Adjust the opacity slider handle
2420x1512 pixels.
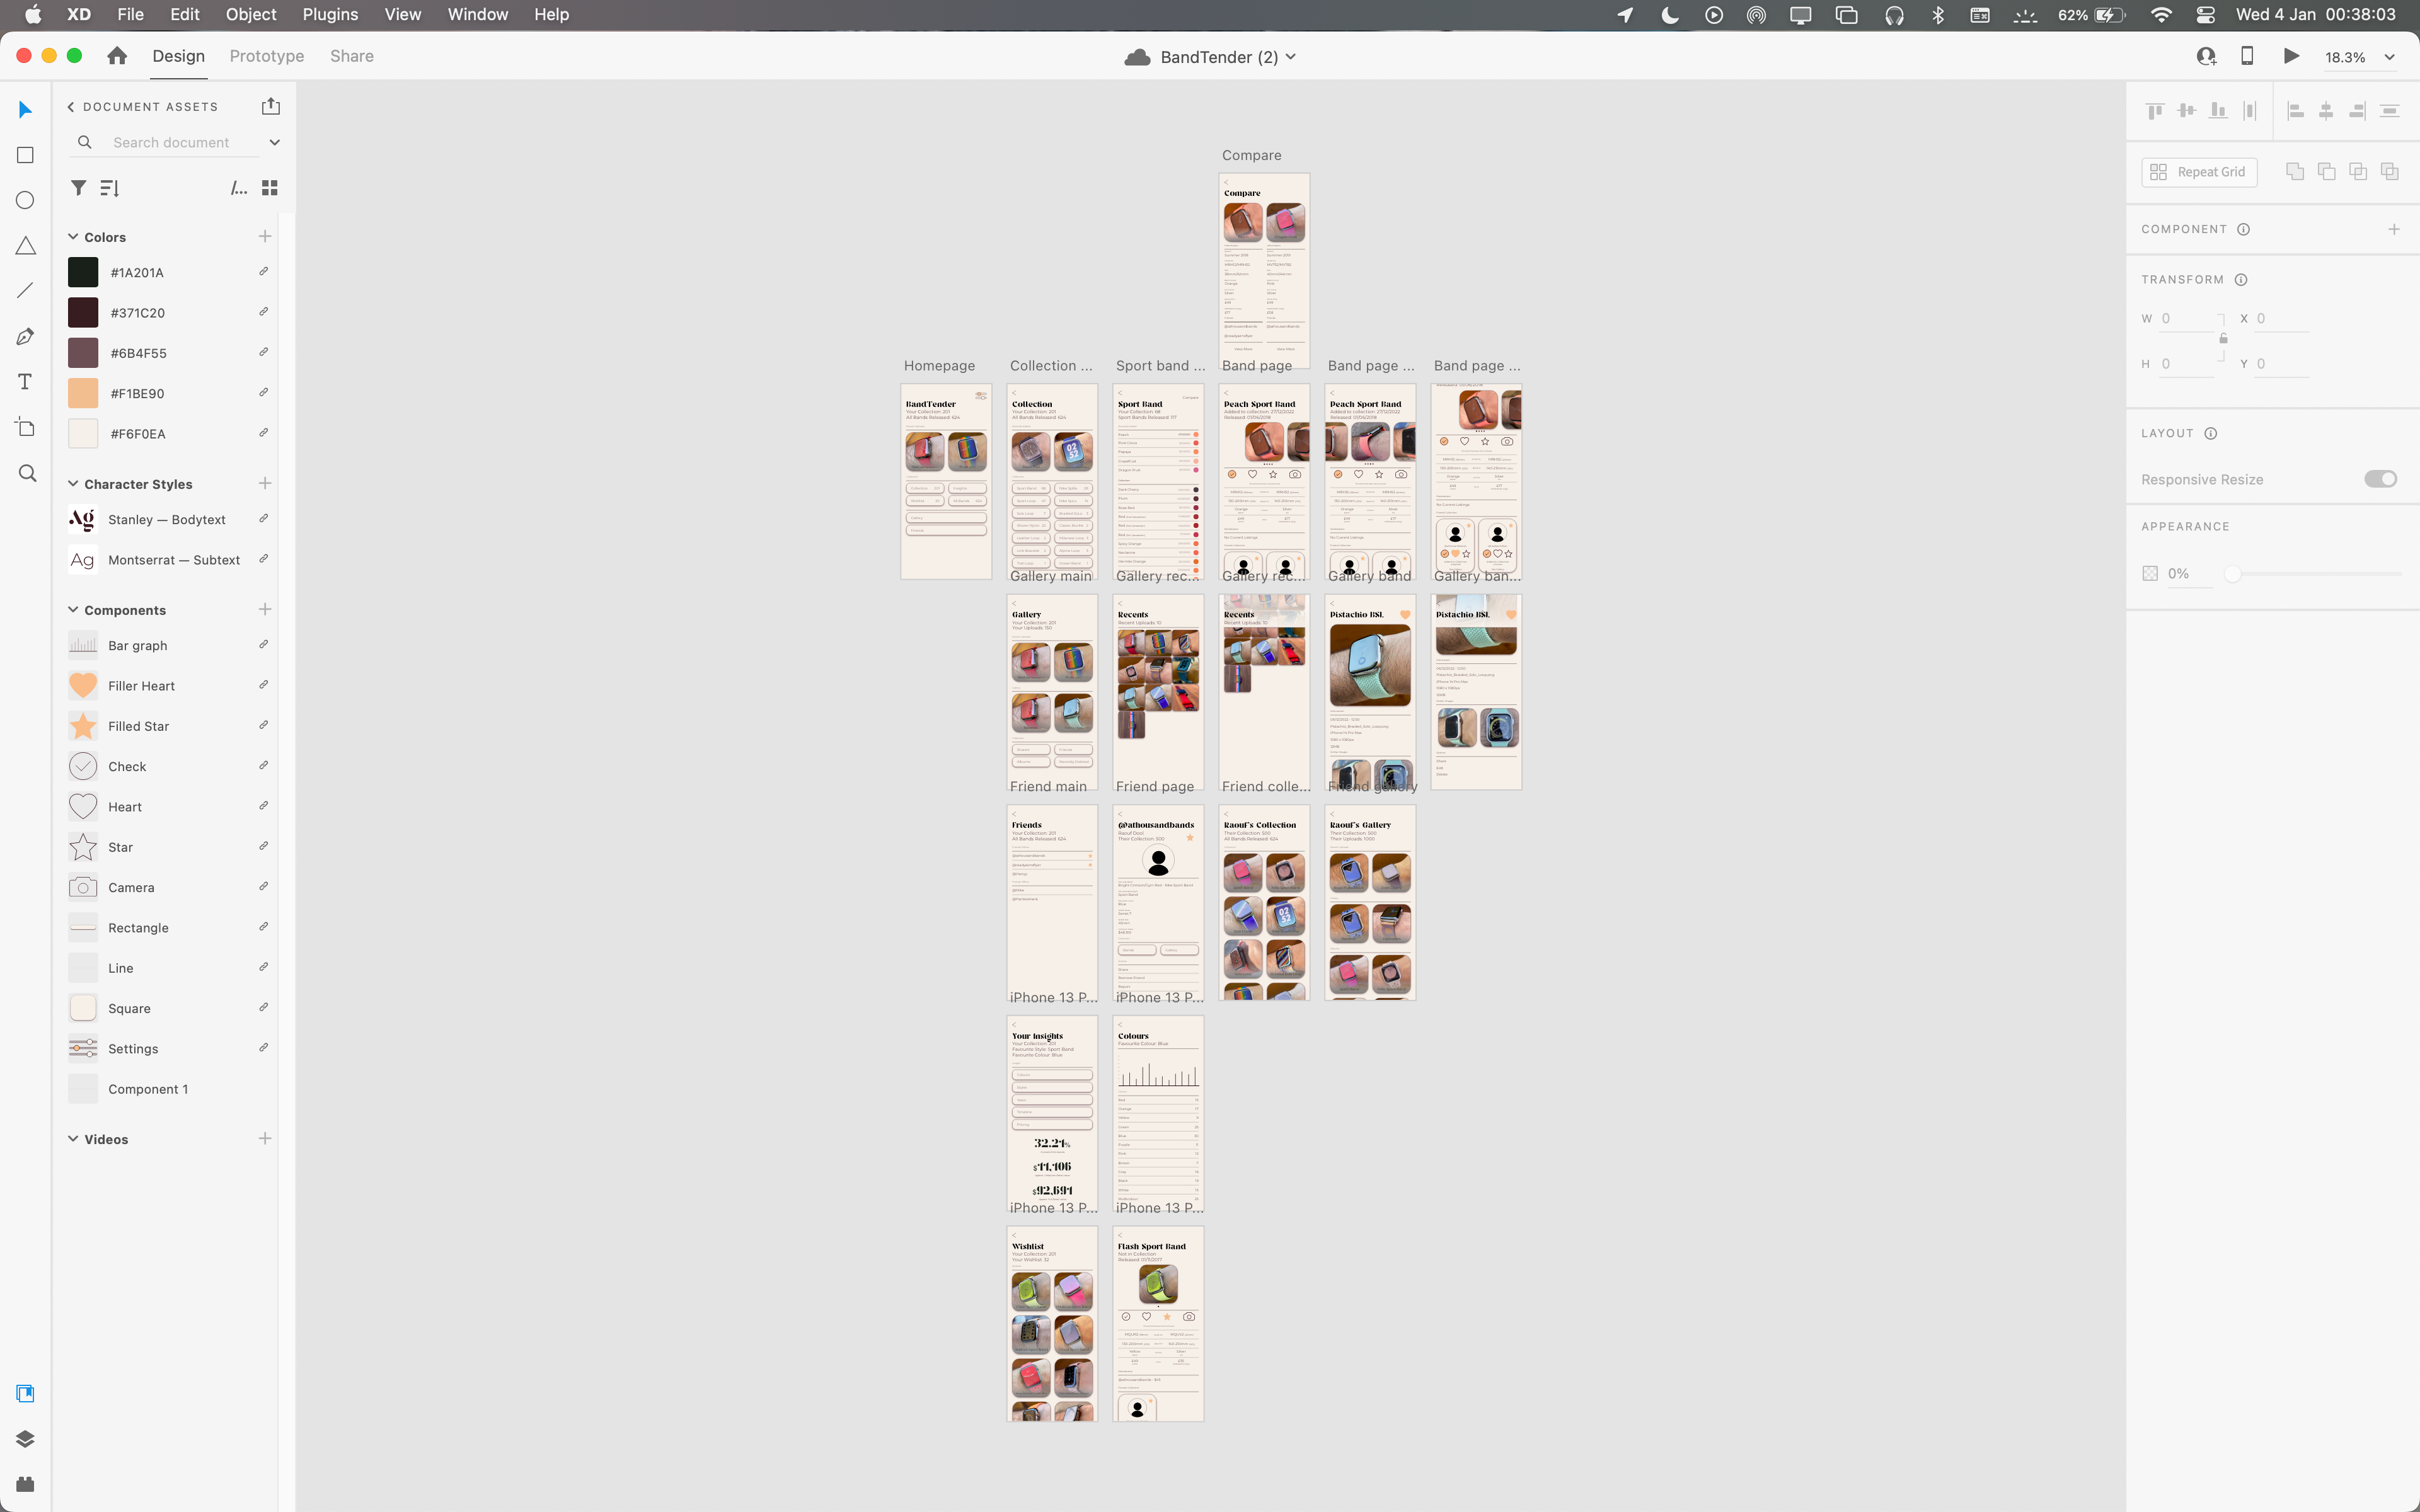tap(2232, 574)
